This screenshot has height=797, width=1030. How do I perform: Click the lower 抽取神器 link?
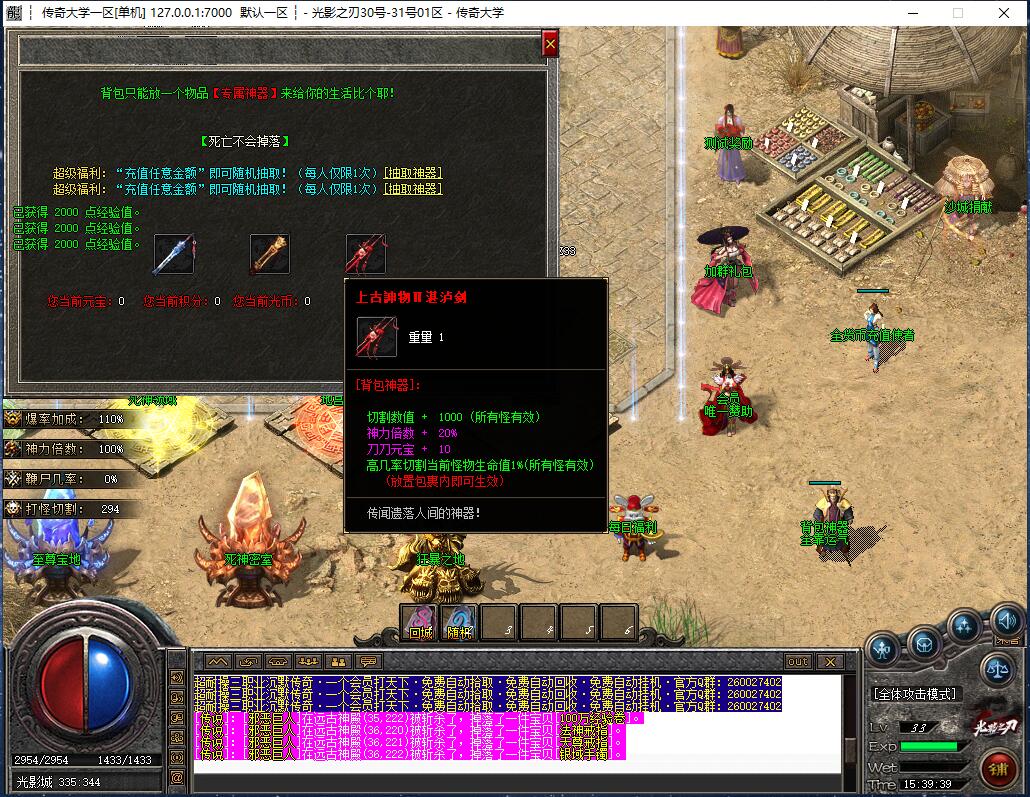pyautogui.click(x=413, y=189)
